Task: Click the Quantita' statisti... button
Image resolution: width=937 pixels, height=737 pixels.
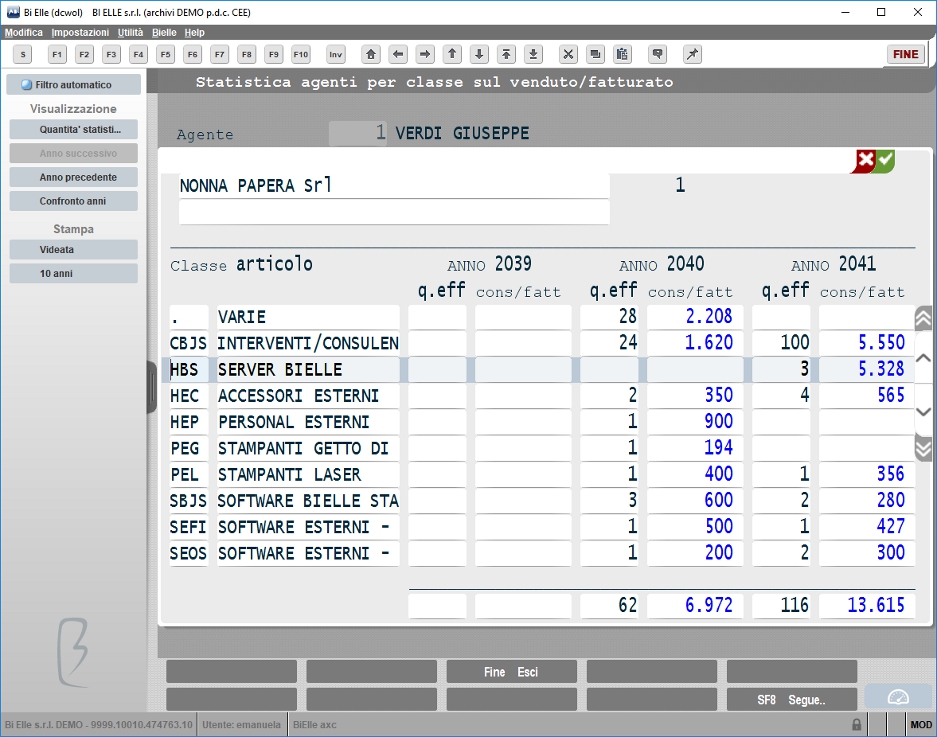Action: (74, 130)
